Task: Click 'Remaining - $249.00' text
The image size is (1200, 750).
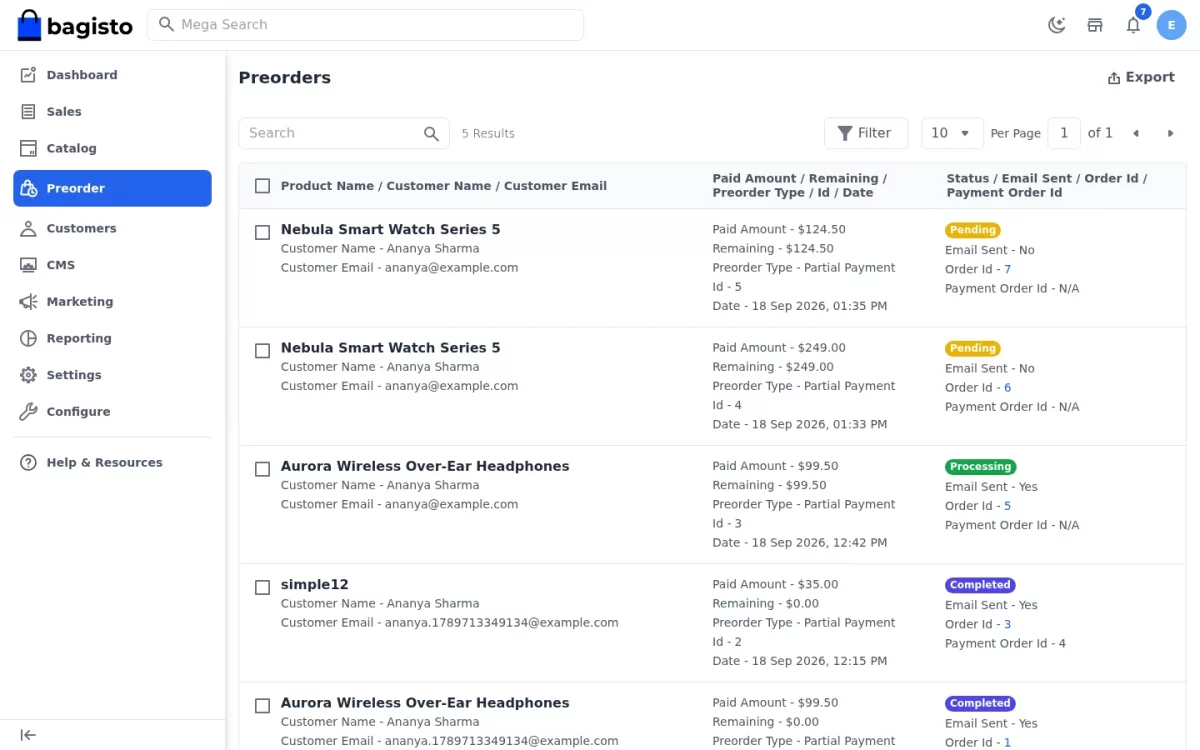Action: (773, 367)
